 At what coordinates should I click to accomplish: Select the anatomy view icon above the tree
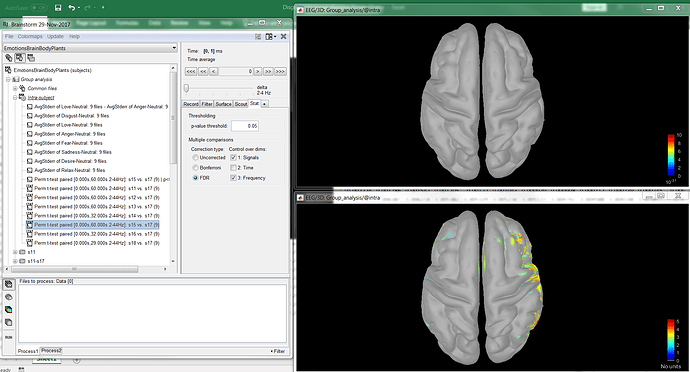tap(8, 58)
